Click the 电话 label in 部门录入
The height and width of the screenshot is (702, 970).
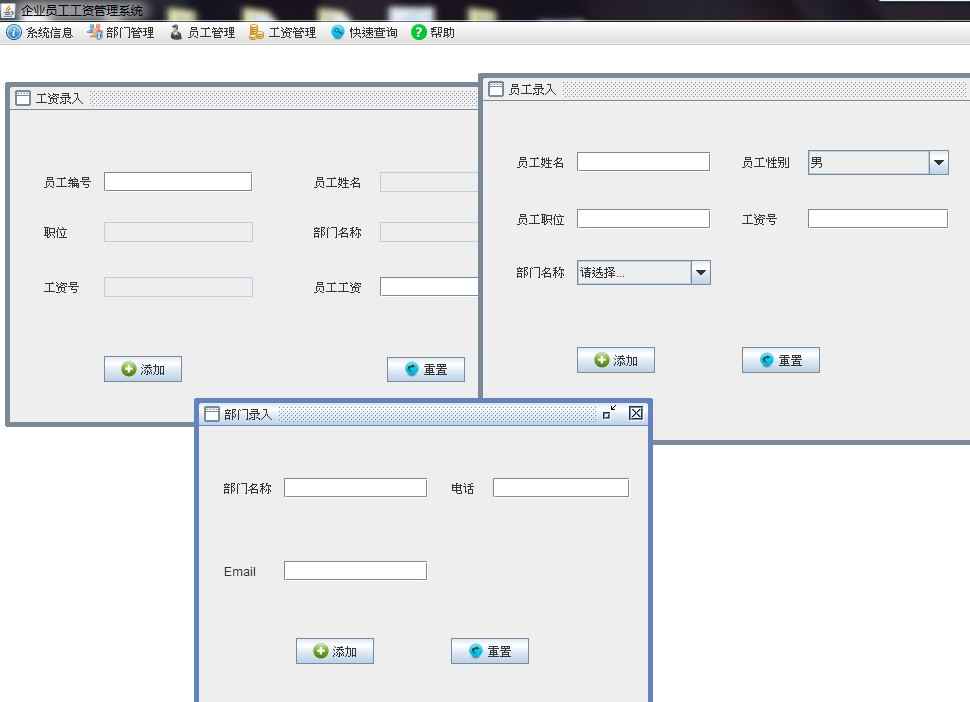tap(462, 489)
